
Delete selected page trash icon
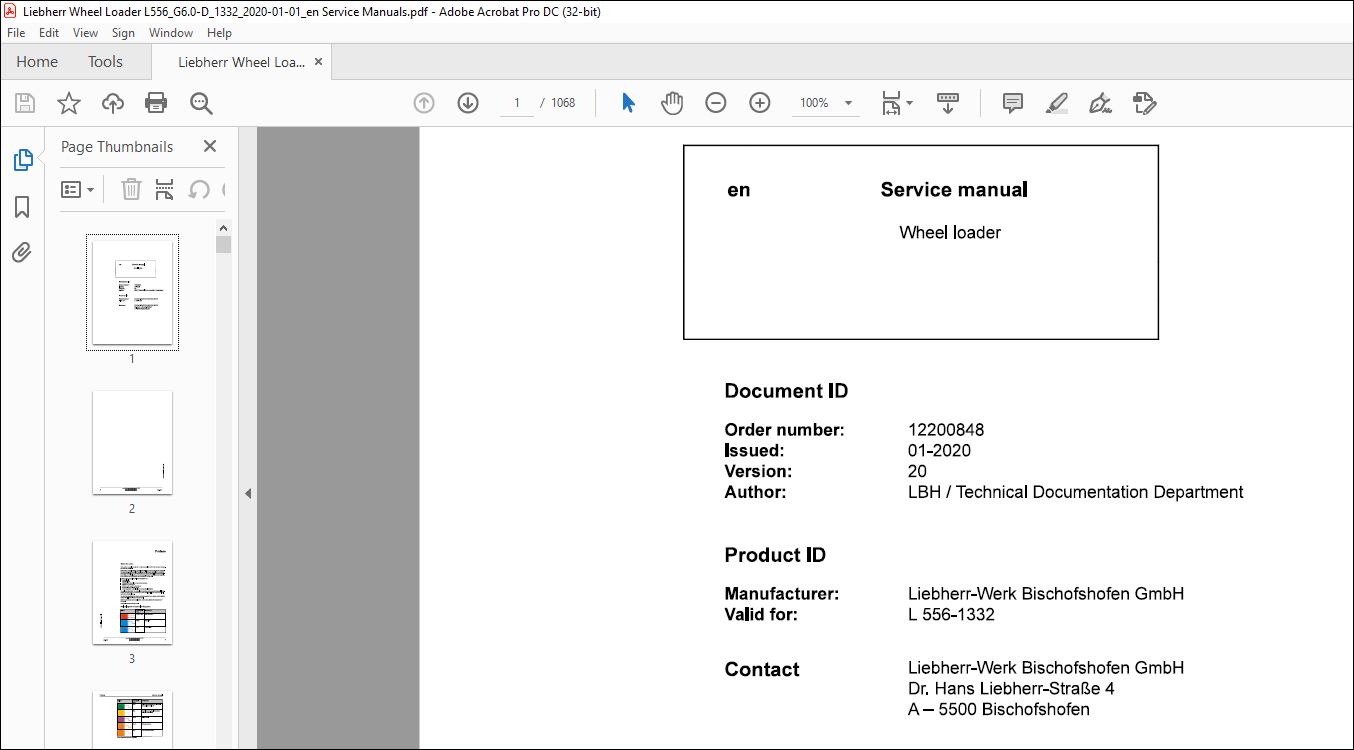click(x=131, y=189)
